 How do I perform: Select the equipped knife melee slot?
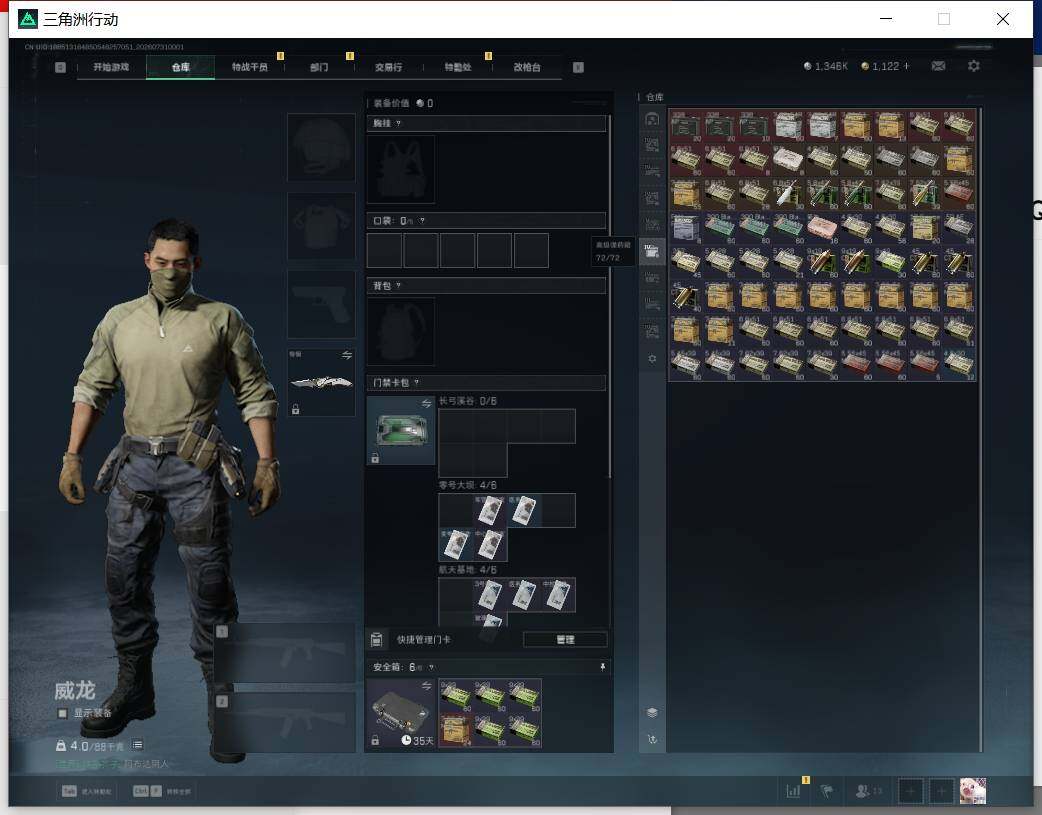tap(321, 382)
